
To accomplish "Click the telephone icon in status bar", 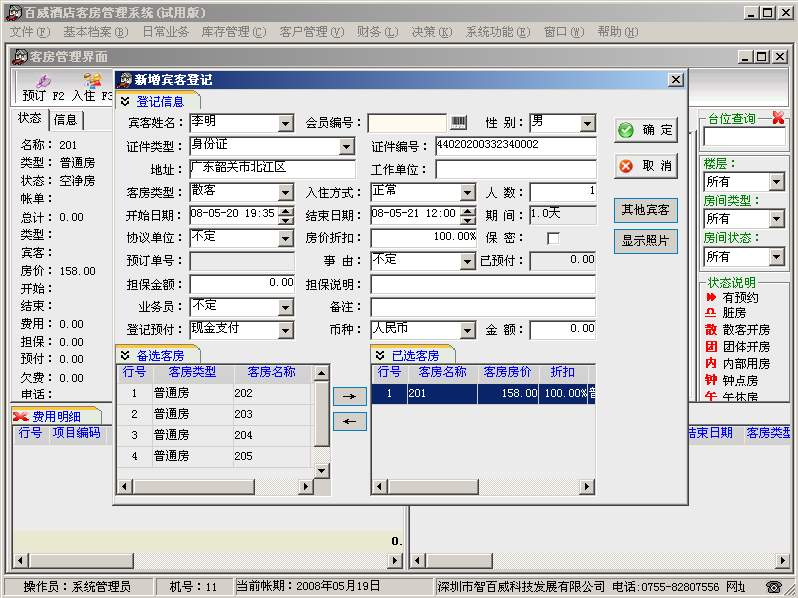I will tap(773, 587).
